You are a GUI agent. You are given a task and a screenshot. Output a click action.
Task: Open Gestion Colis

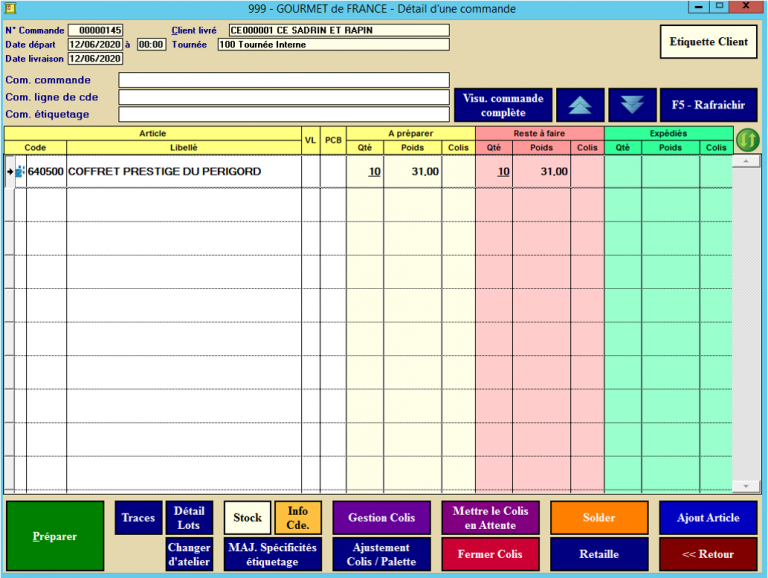pyautogui.click(x=381, y=518)
